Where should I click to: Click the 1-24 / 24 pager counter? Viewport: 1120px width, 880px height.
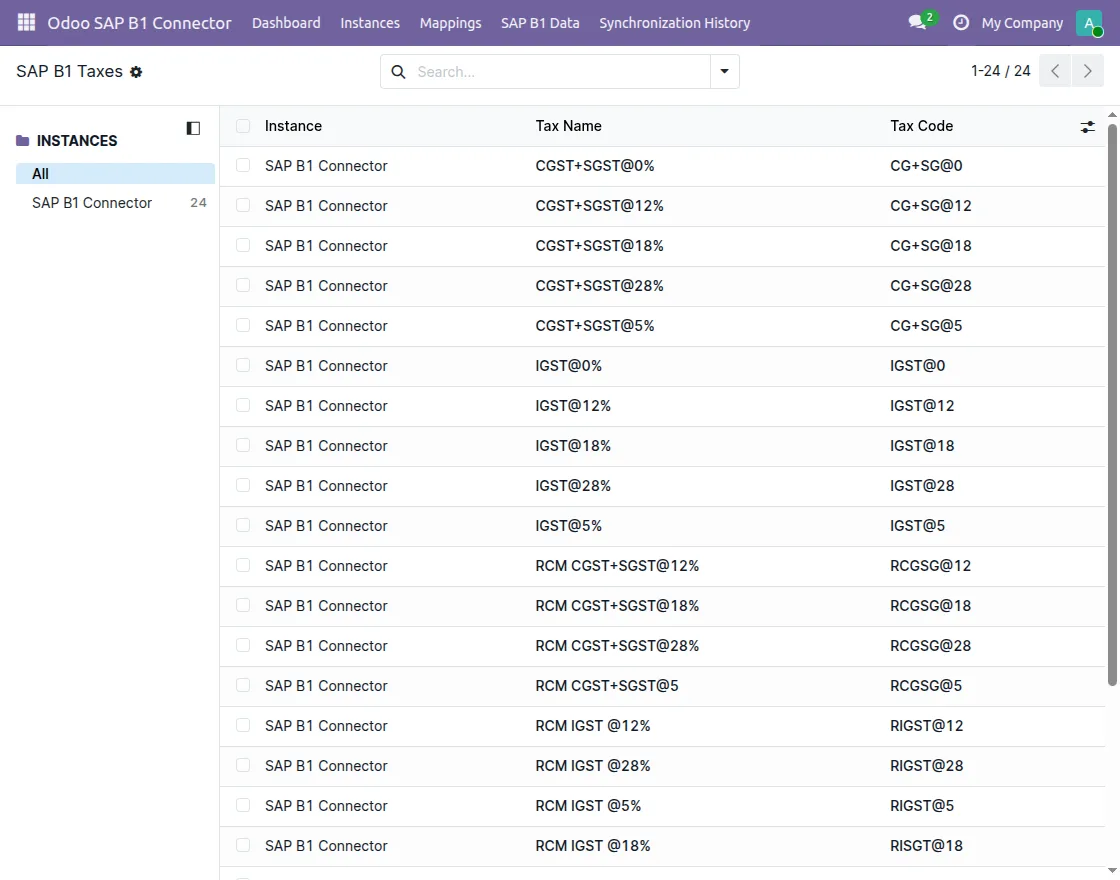1001,71
